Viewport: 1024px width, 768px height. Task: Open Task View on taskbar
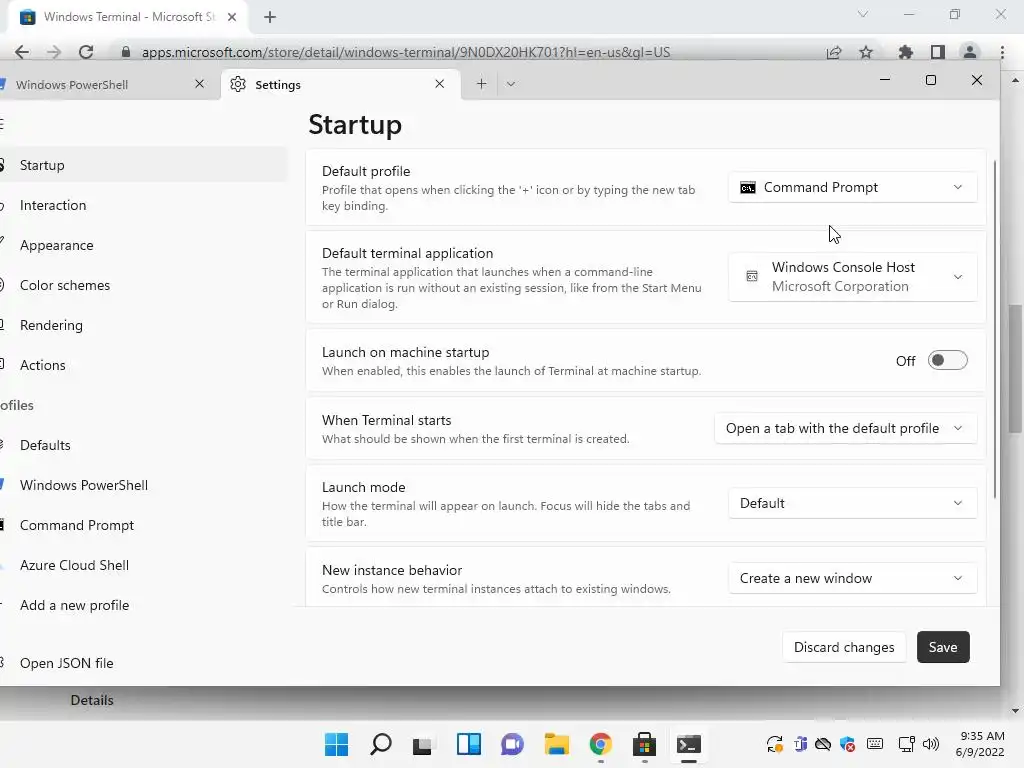pos(423,744)
